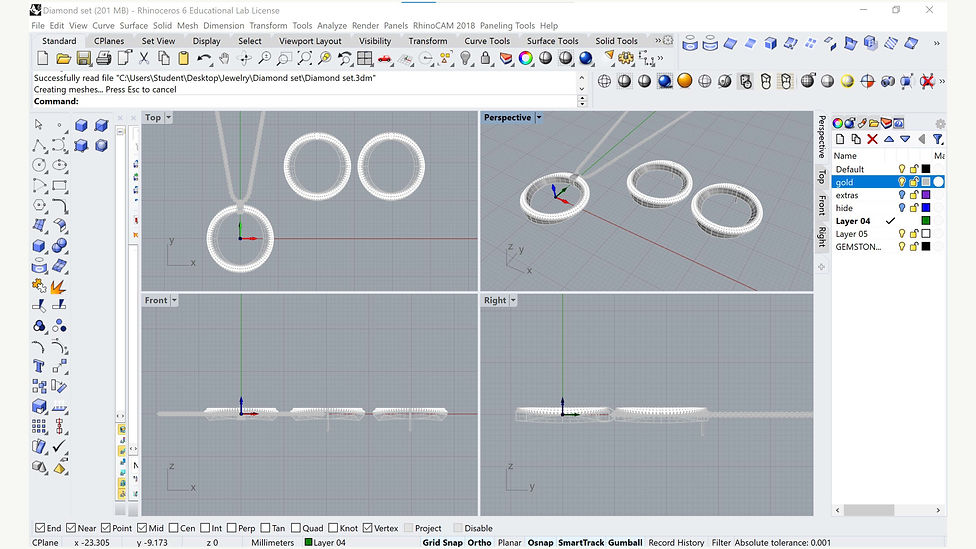Viewport: 976px width, 549px height.
Task: Open the Perspective viewport dropdown arrow
Action: (538, 117)
